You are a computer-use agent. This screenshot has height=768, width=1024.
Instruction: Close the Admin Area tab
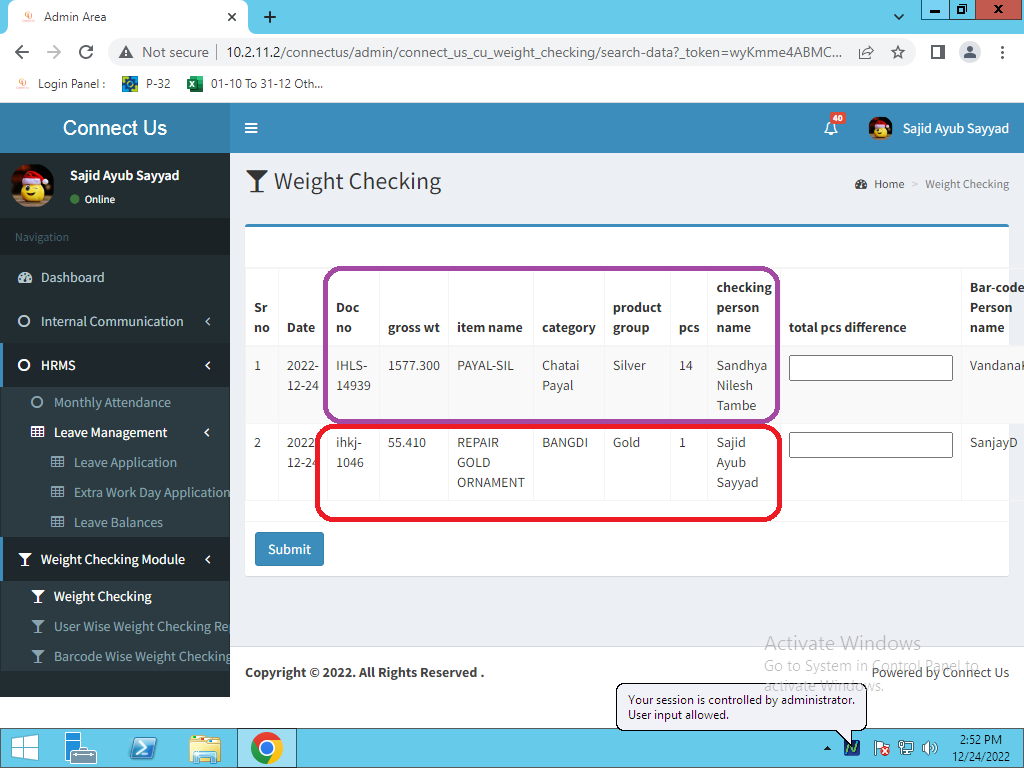click(232, 17)
